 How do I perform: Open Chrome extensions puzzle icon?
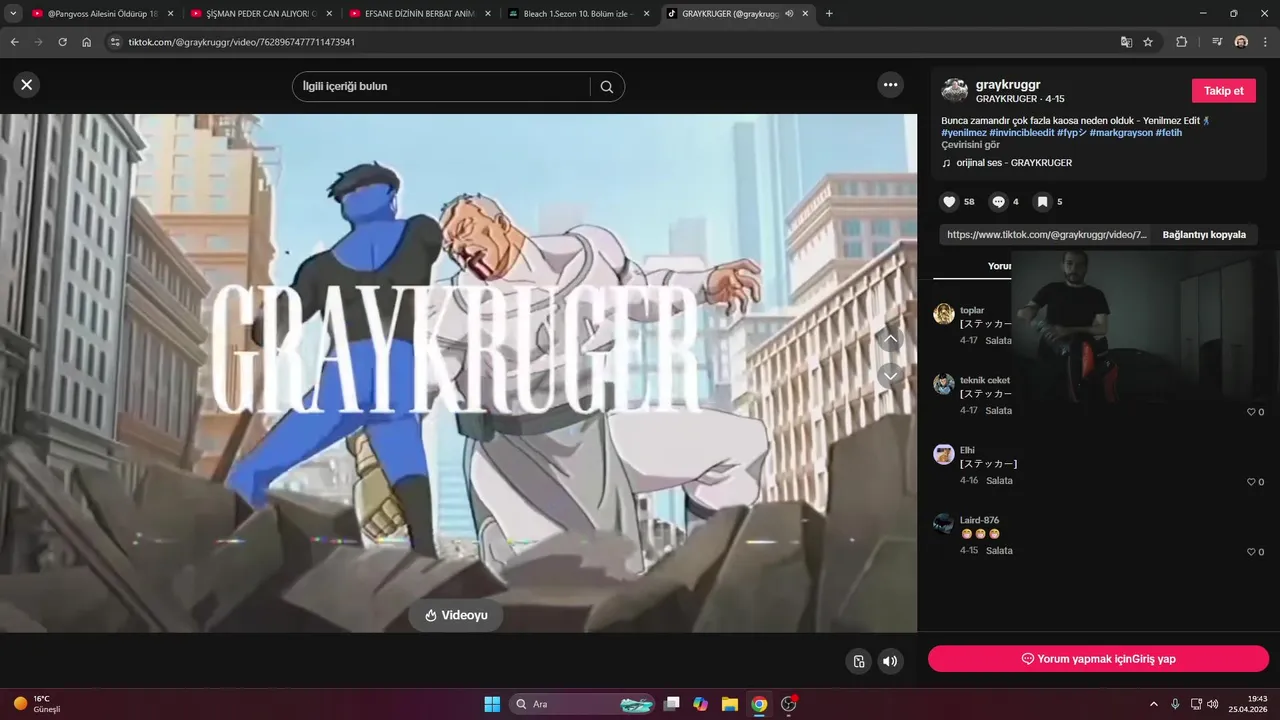click(1182, 42)
